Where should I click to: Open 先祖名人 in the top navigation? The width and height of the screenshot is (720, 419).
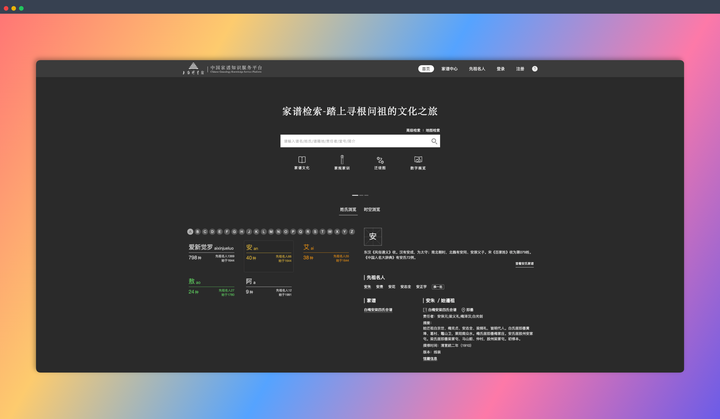477,69
